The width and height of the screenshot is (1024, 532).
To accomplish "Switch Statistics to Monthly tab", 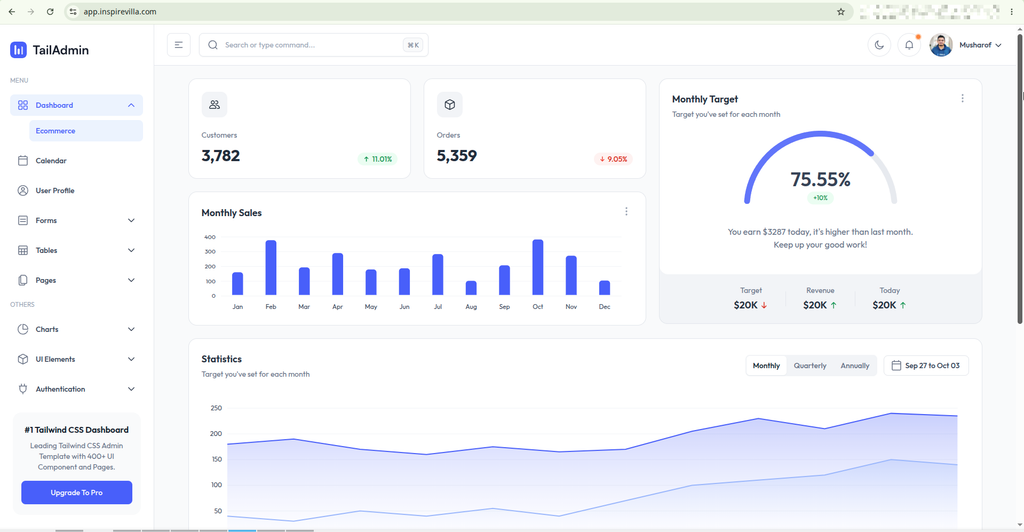I will (766, 366).
